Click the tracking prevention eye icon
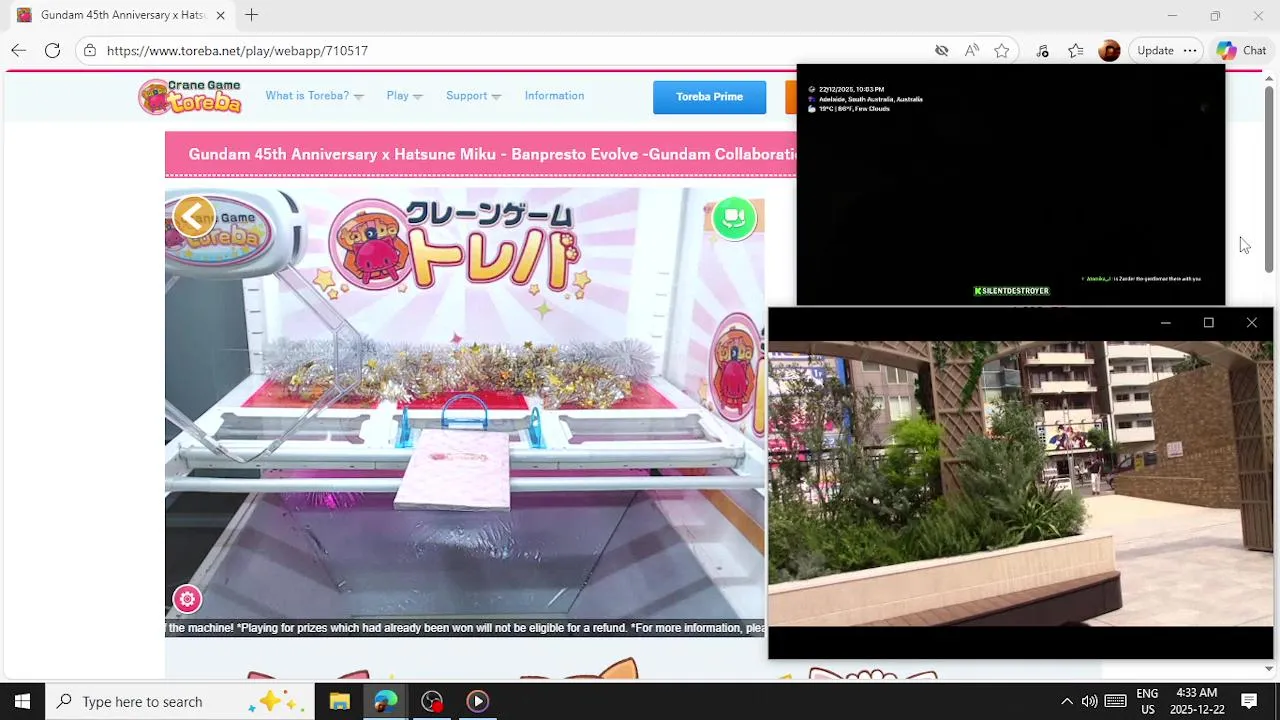This screenshot has width=1280, height=720. pyautogui.click(x=941, y=50)
